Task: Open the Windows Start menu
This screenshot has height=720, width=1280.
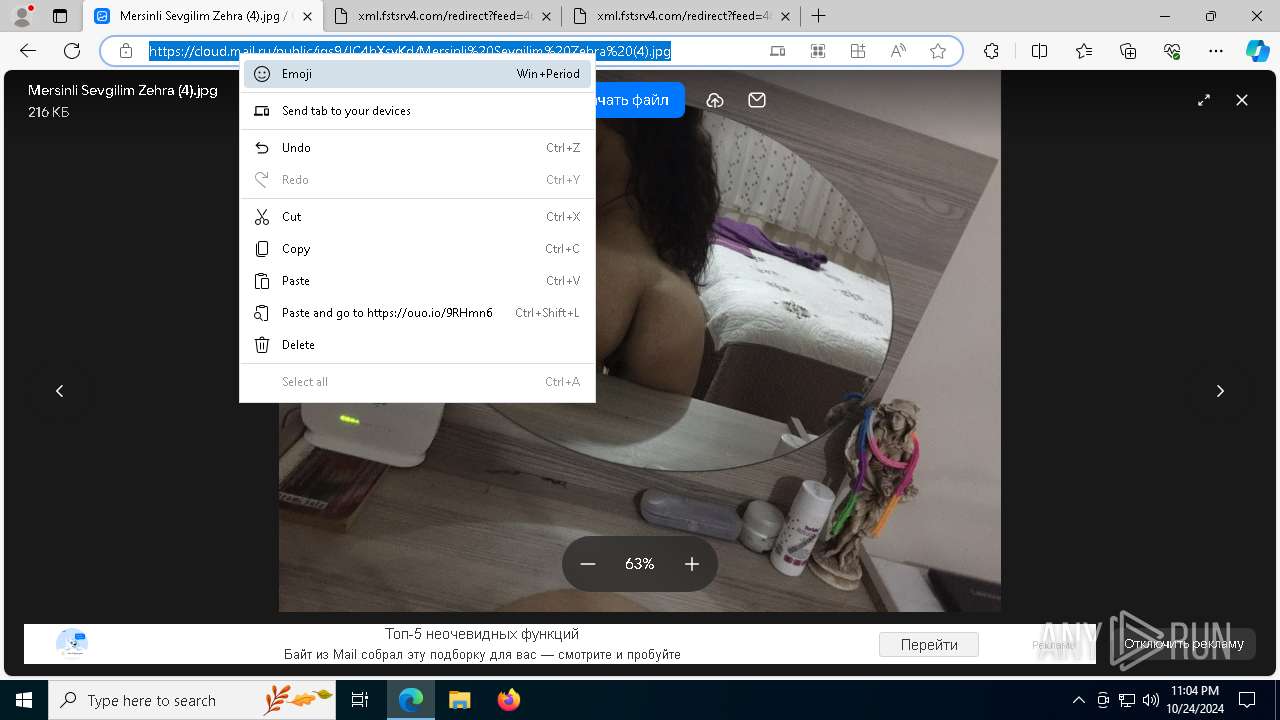Action: tap(24, 700)
